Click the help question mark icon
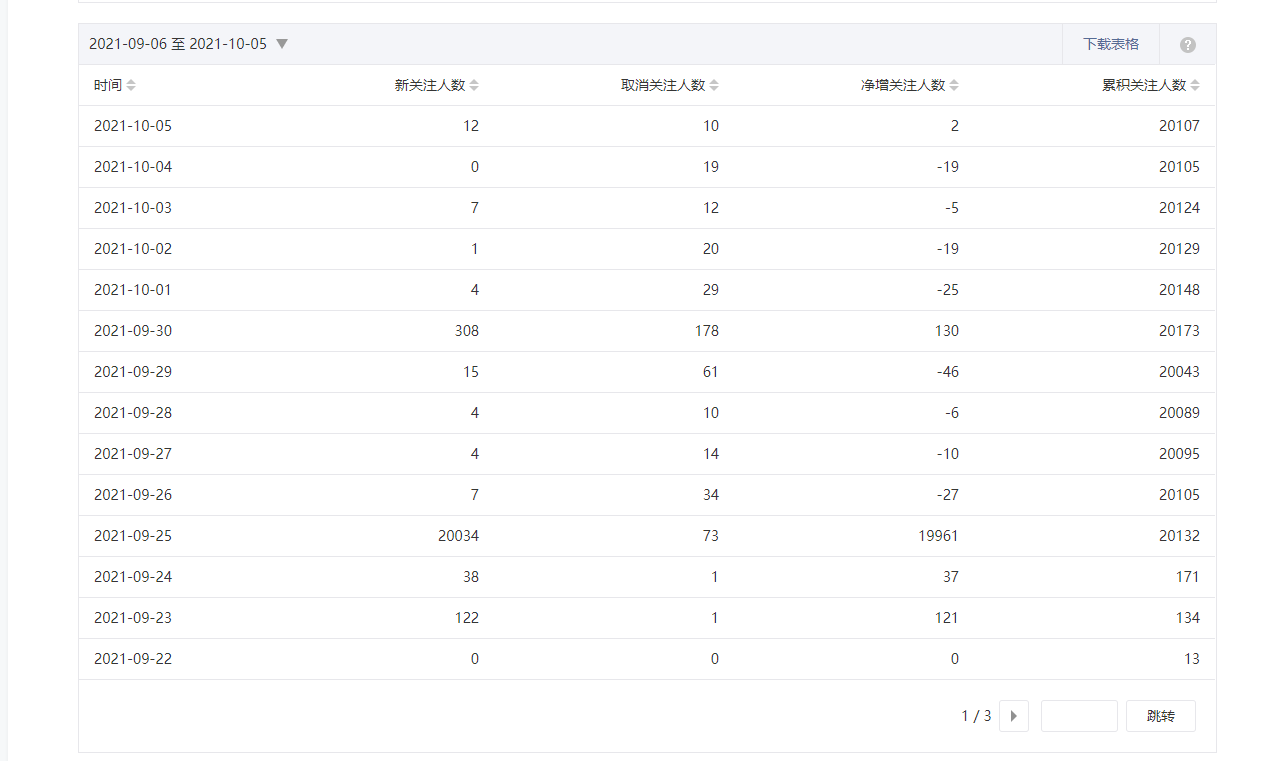1265x761 pixels. pos(1188,45)
